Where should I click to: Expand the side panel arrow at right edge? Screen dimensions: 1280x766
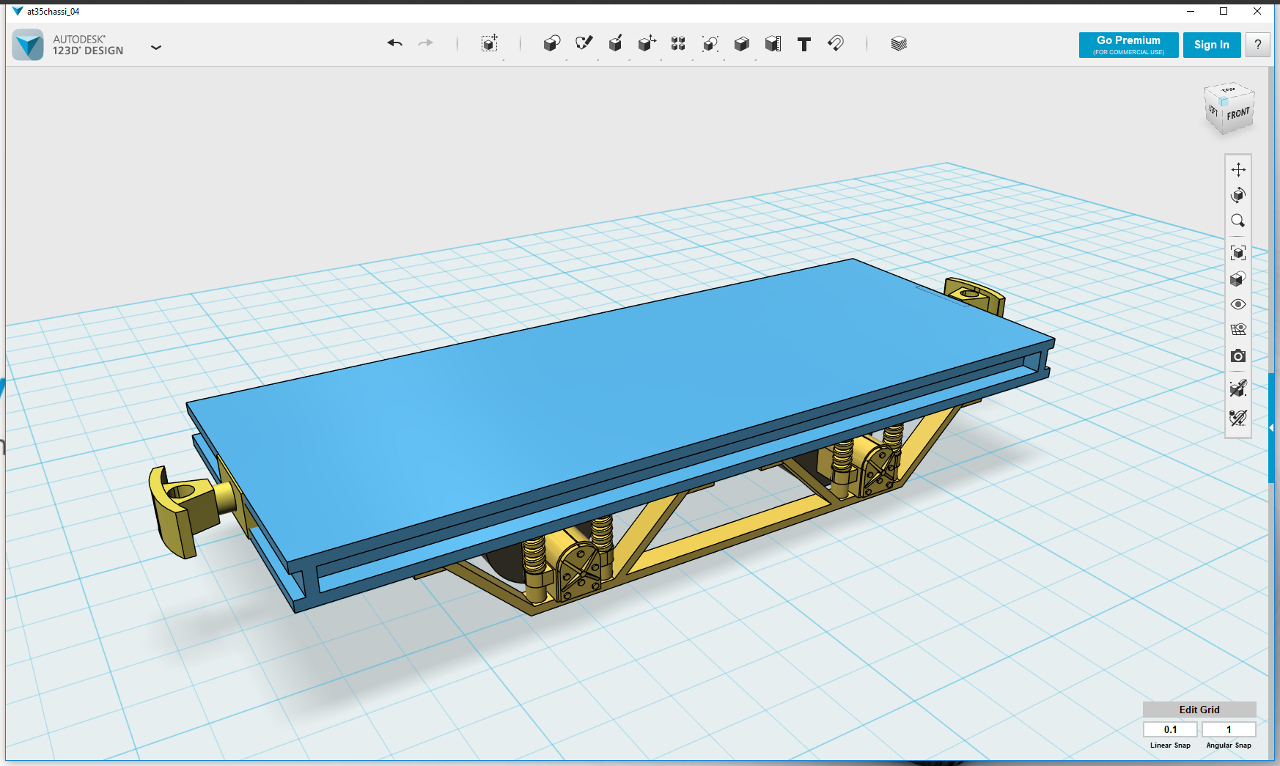1272,428
